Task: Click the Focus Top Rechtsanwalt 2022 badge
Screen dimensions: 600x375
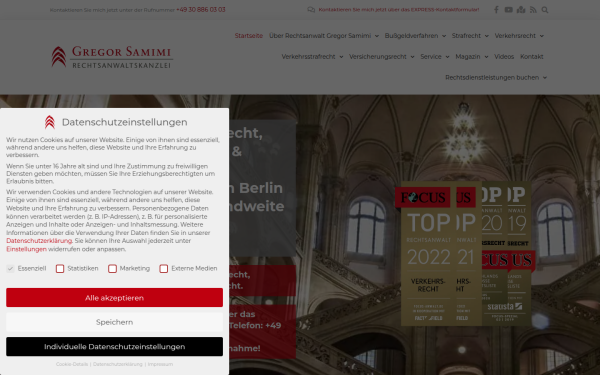Action: coord(426,254)
